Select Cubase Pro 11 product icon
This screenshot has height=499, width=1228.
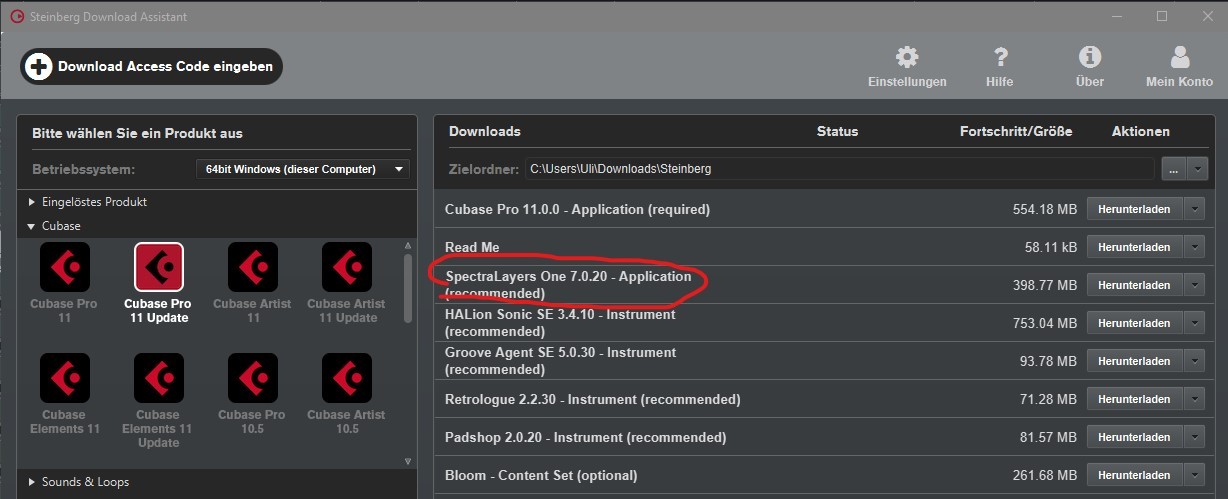pyautogui.click(x=65, y=267)
